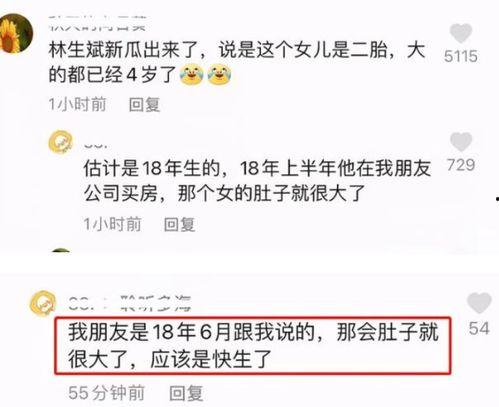The width and height of the screenshot is (499, 407).
Task: Open avatar beside the '估计是18年生的' comment
Action: coord(61,142)
